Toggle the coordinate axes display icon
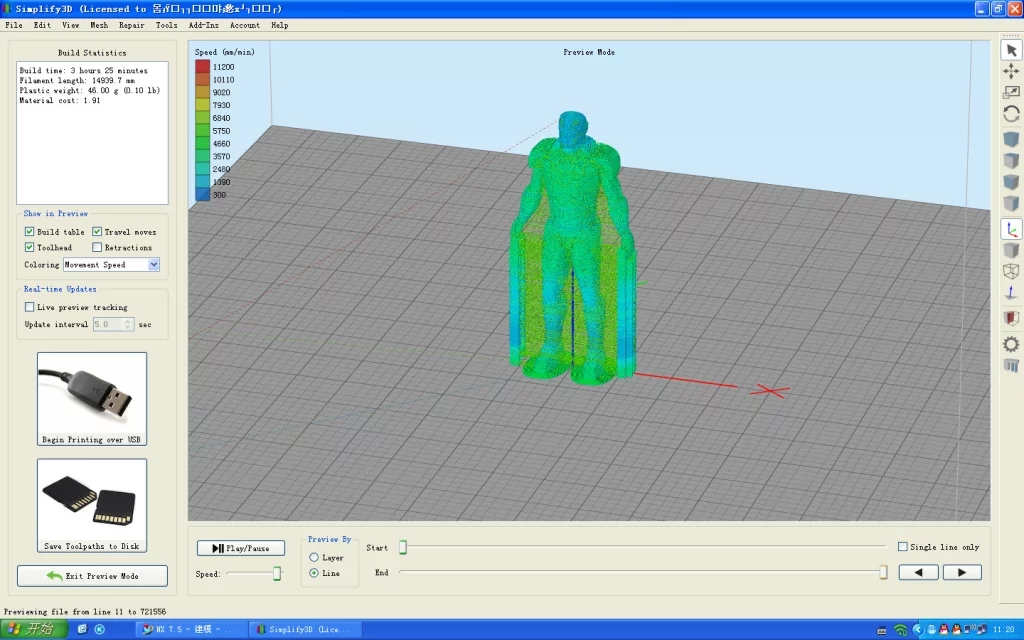Screen dimensions: 1024x640 (x=1011, y=228)
